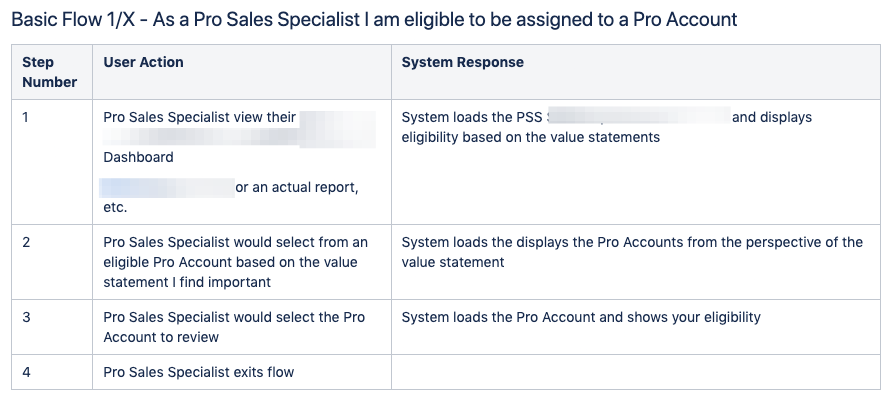Click step 2 user action about eligible Pro Account
Screen dimensions: 891x400
(235, 262)
